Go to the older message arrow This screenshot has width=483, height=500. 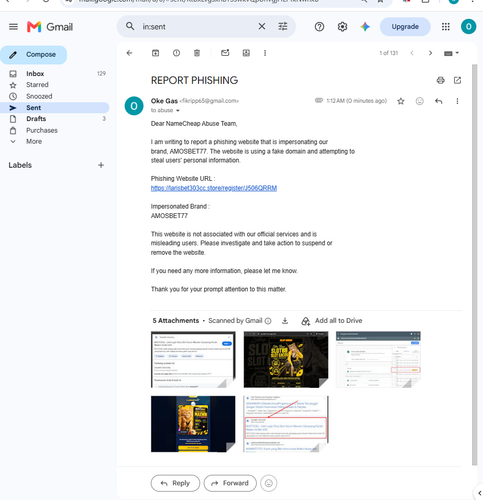coord(430,53)
